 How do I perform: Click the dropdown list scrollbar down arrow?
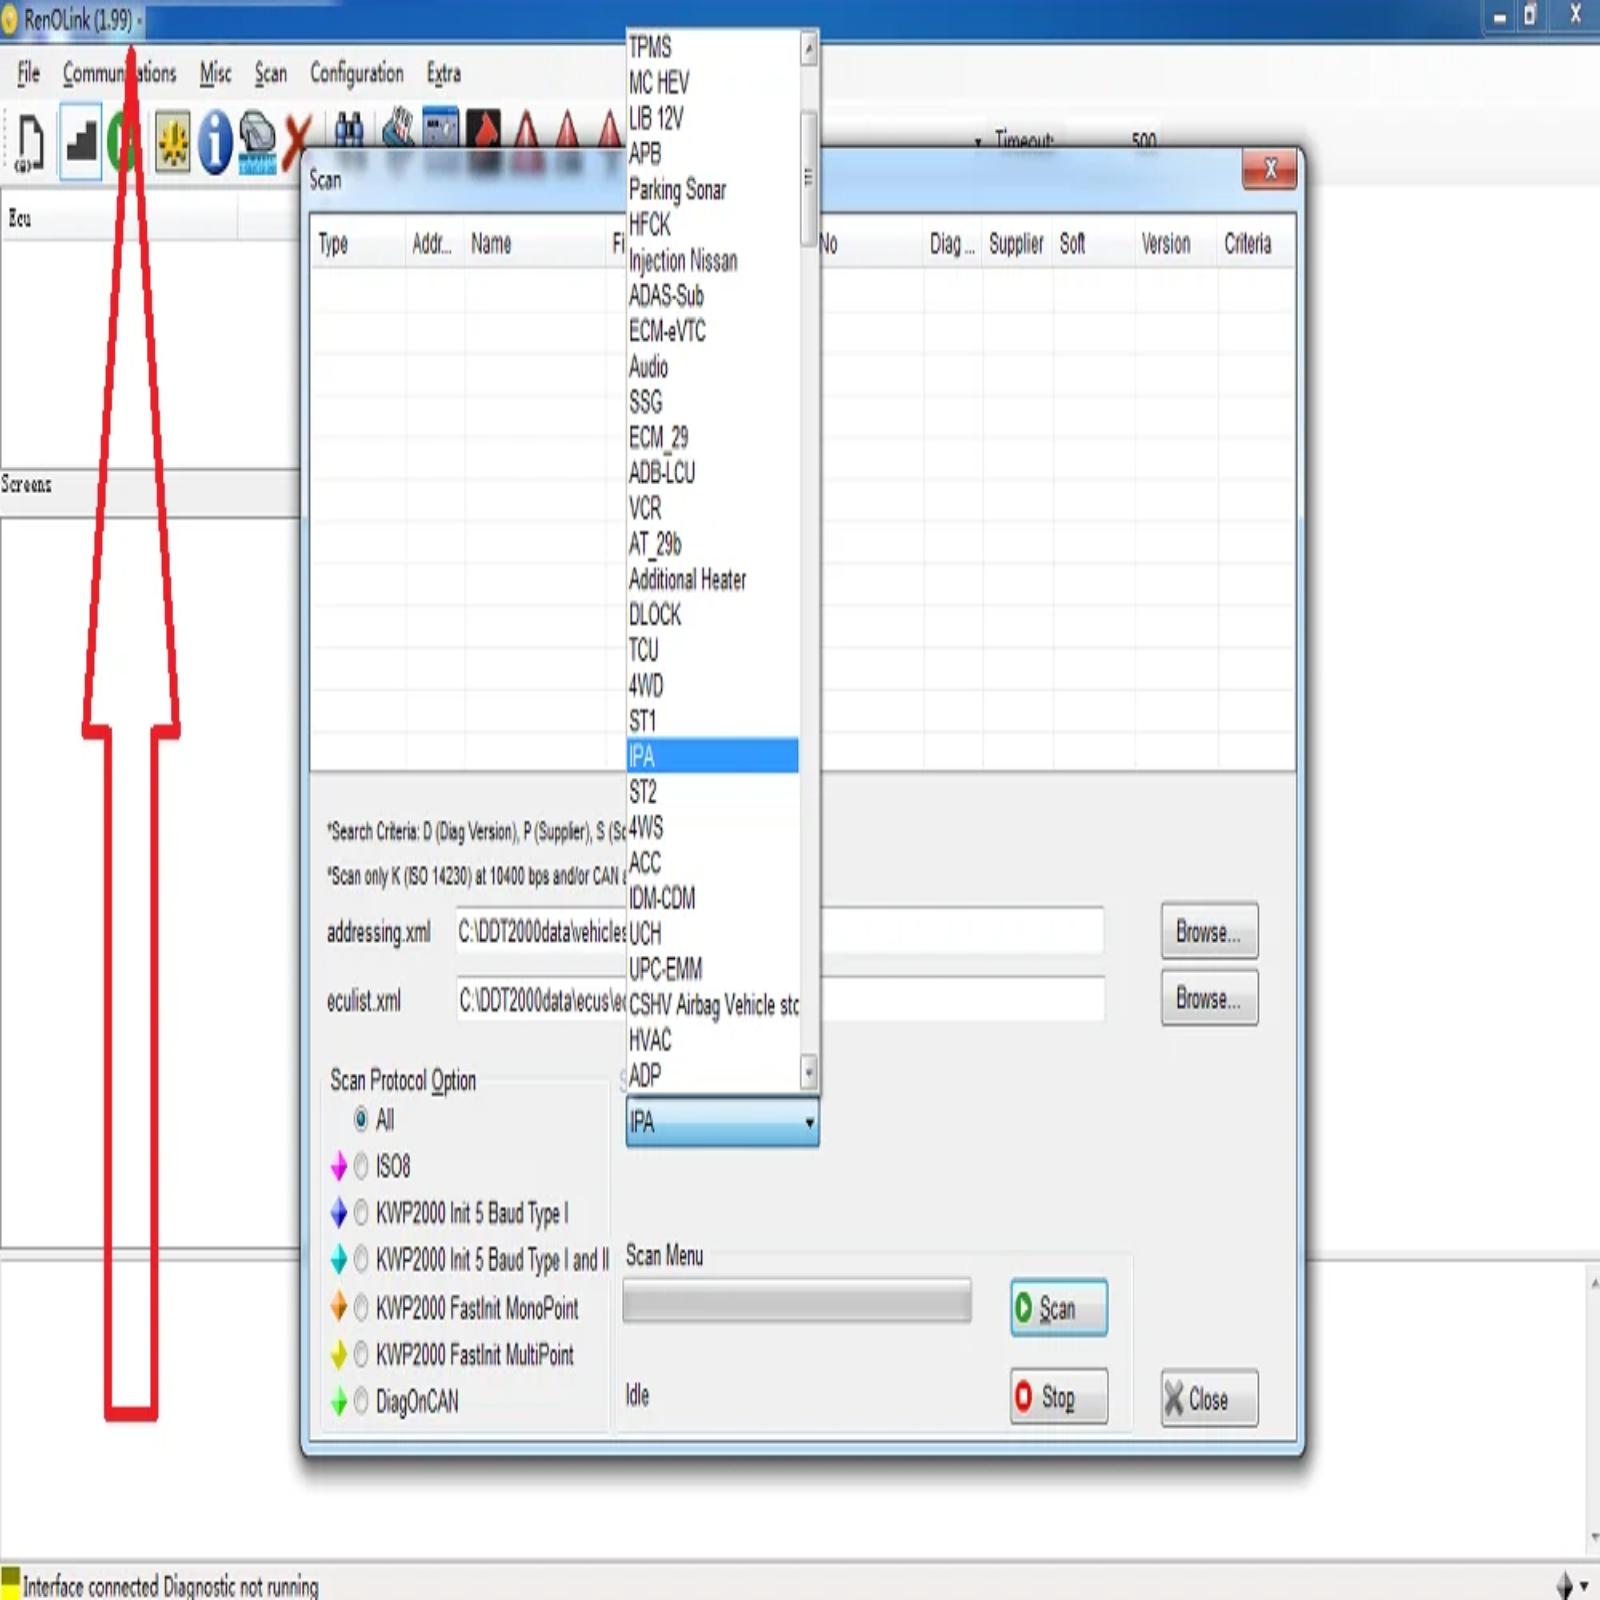(809, 1073)
